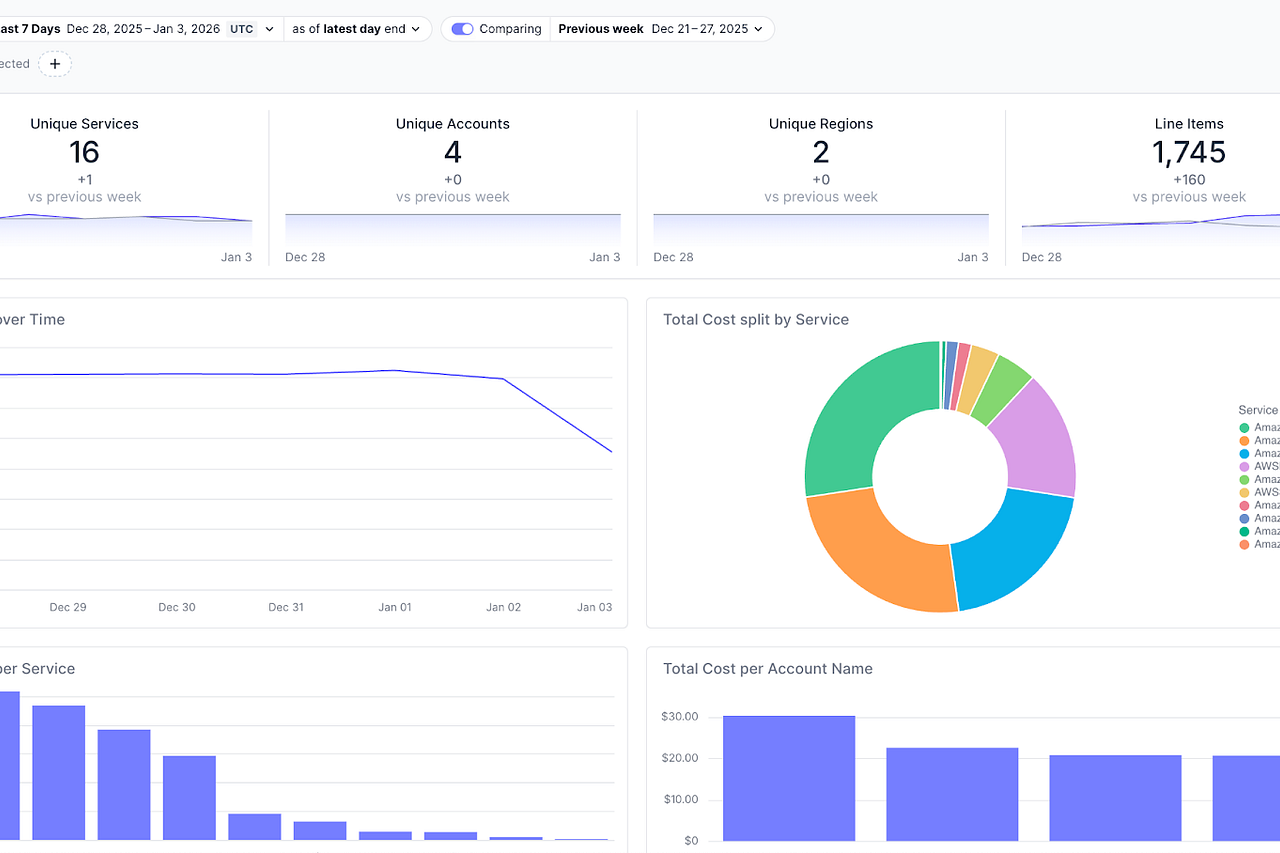Click the plus button to add a filter

pos(55,64)
